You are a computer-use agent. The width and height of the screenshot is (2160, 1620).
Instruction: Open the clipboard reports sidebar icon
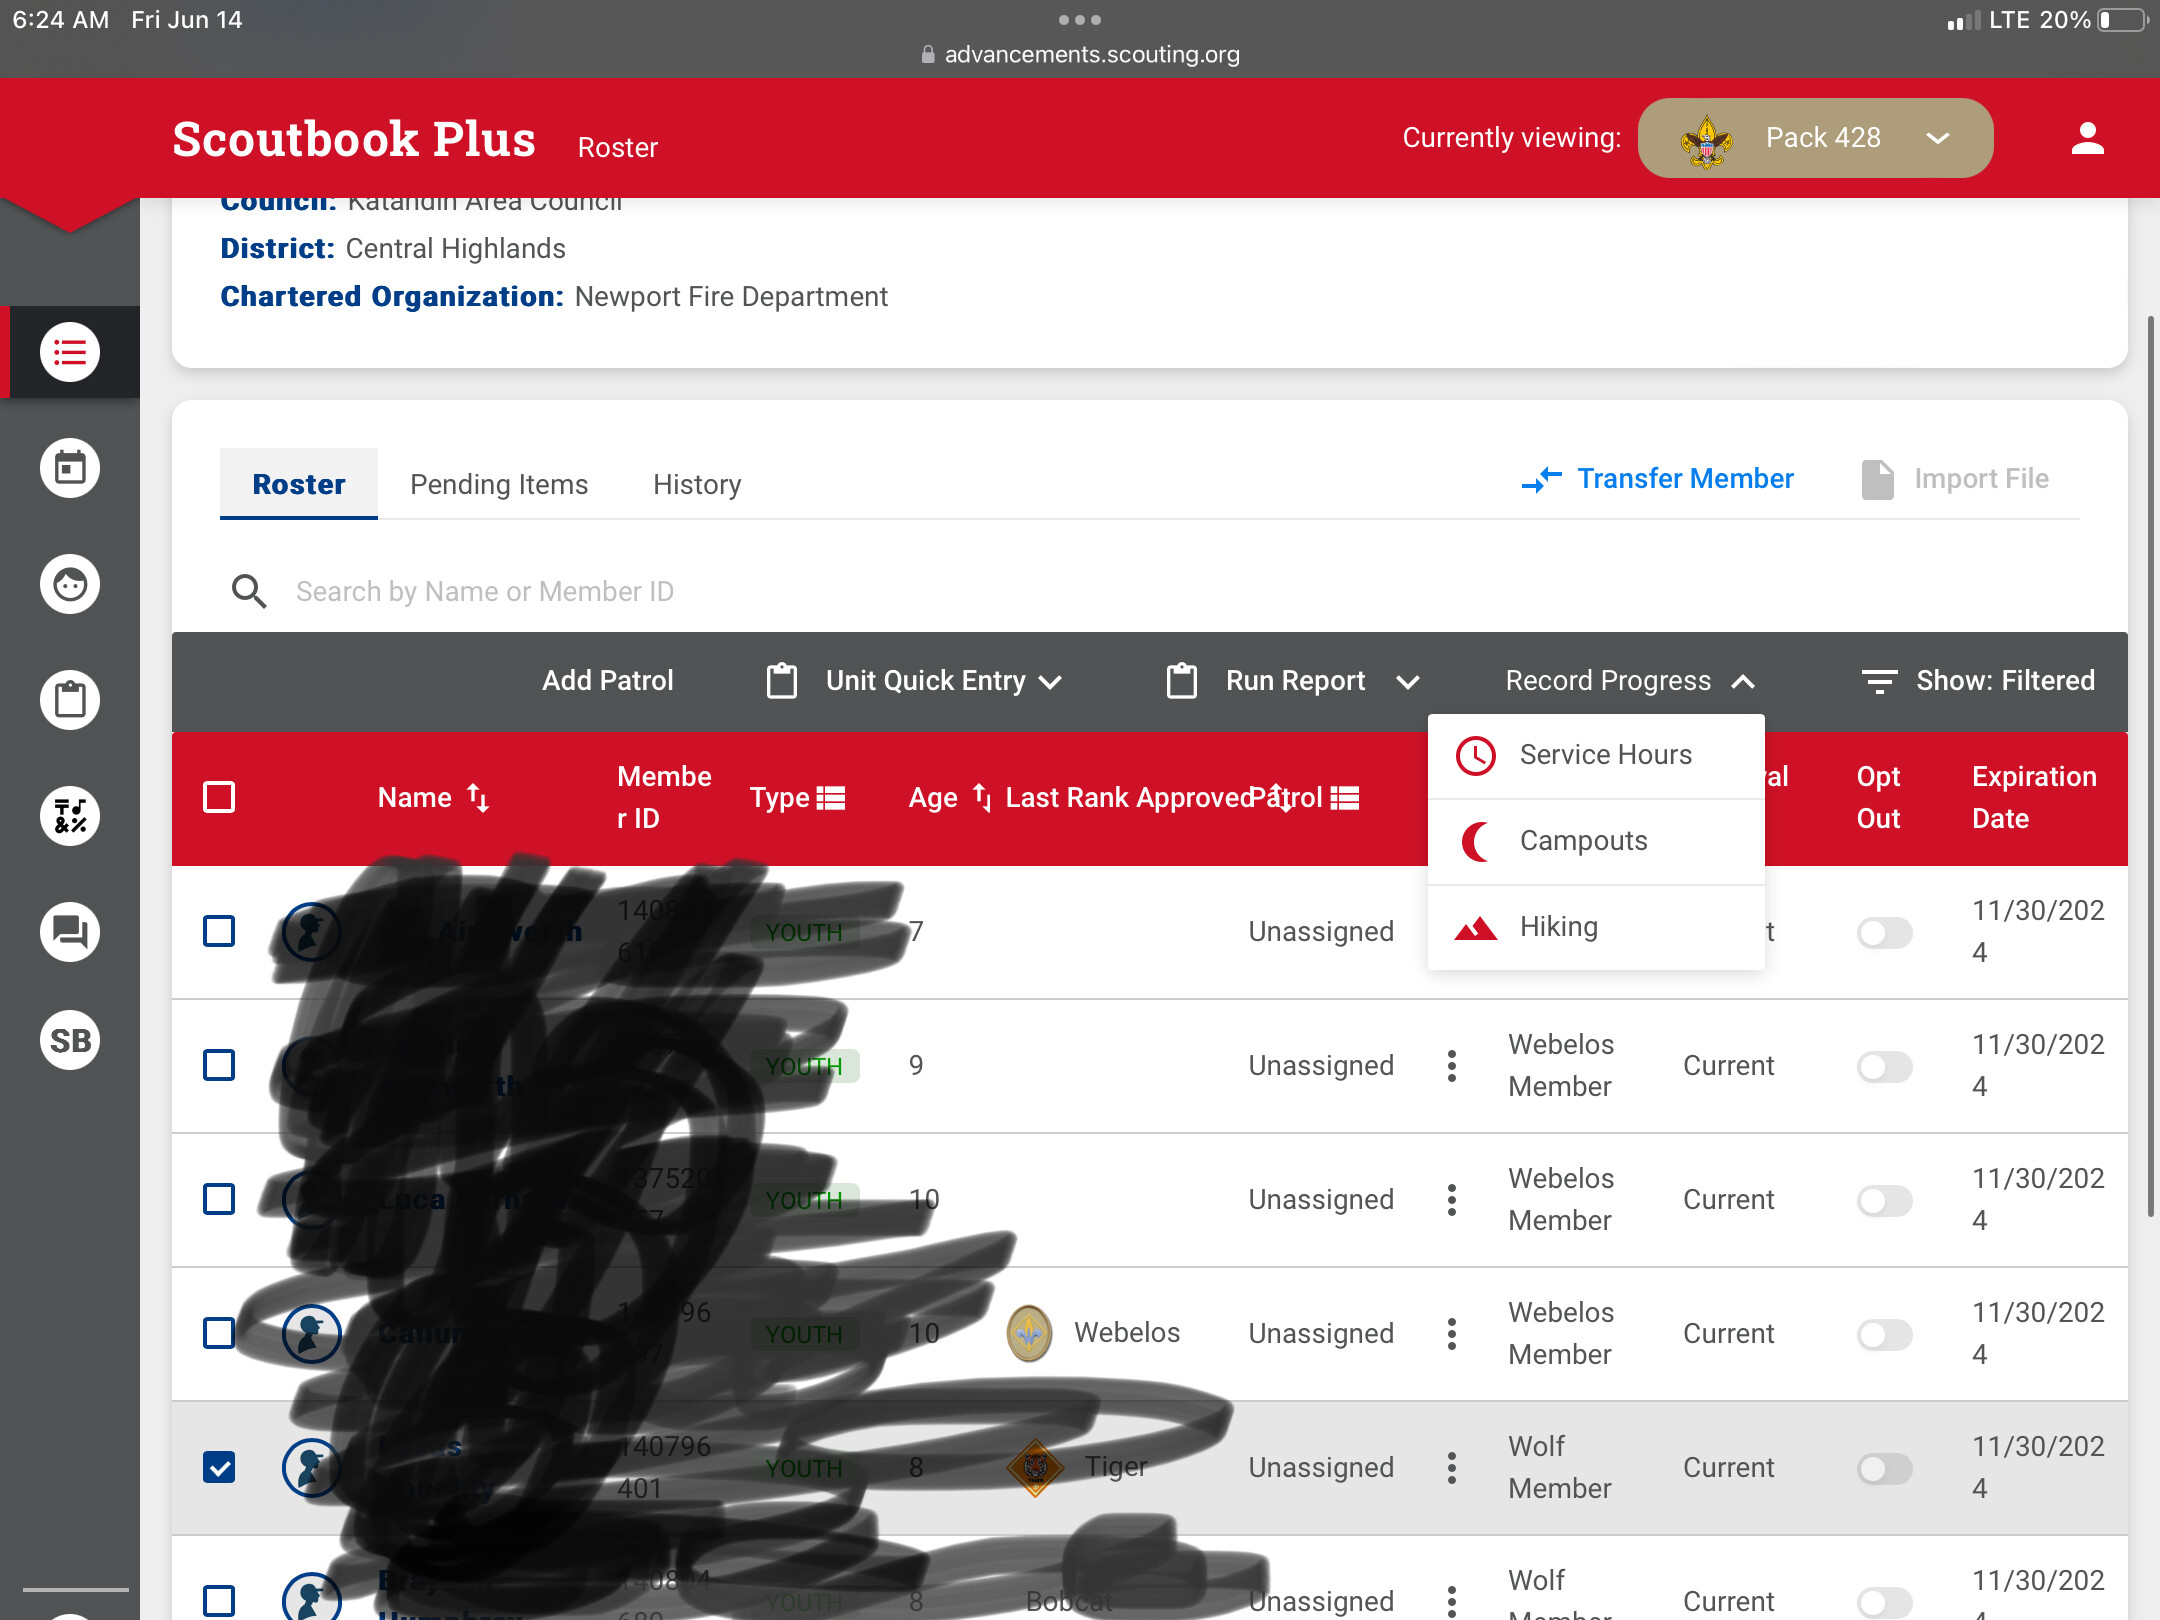tap(70, 700)
